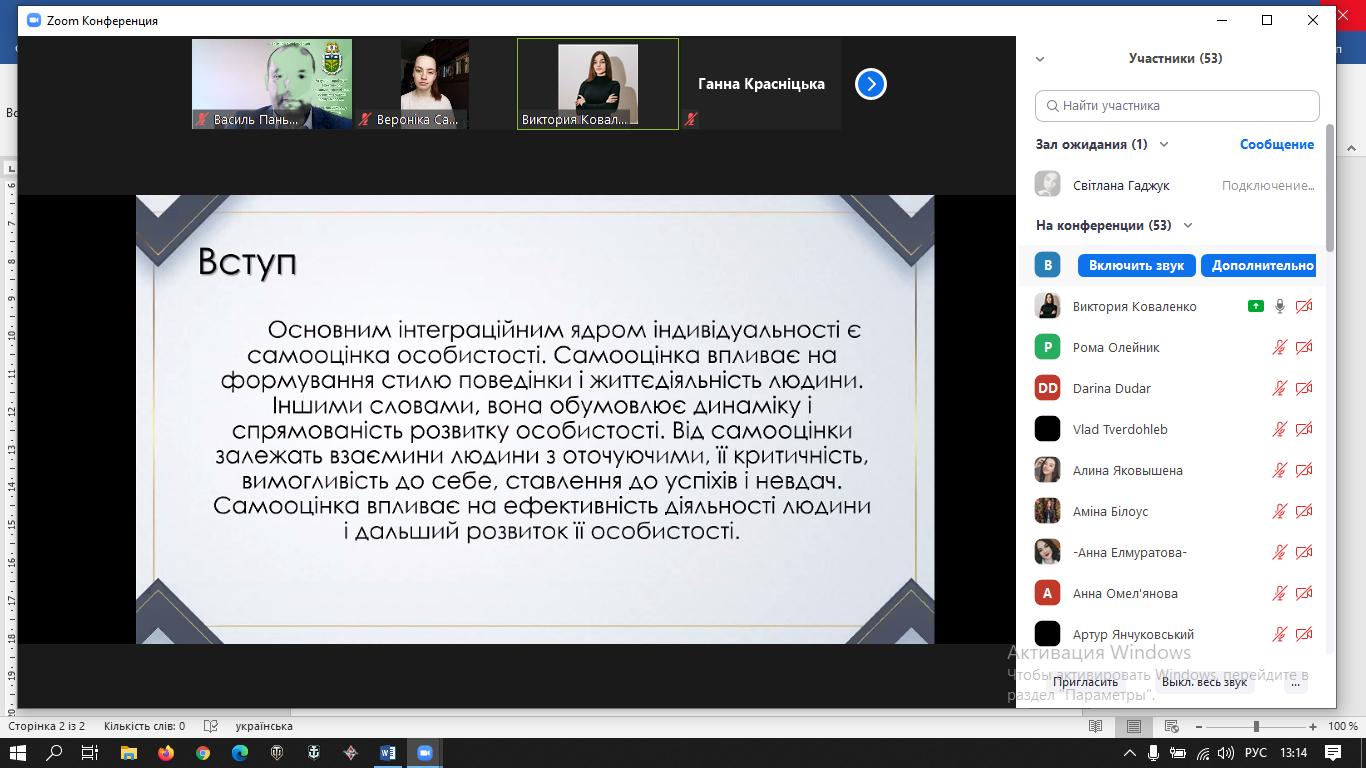The width and height of the screenshot is (1366, 768).
Task: Click the Дополнительно button
Action: pyautogui.click(x=1262, y=266)
